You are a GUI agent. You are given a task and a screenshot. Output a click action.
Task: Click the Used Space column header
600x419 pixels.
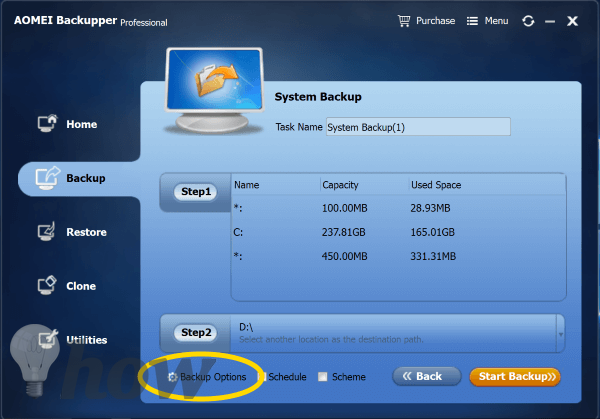436,185
